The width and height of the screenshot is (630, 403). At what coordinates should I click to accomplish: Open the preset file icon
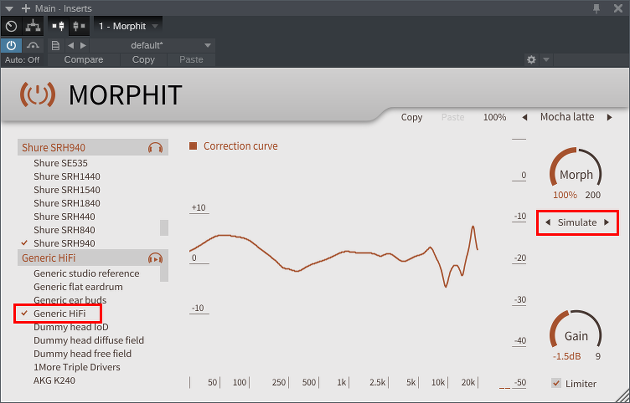point(56,45)
